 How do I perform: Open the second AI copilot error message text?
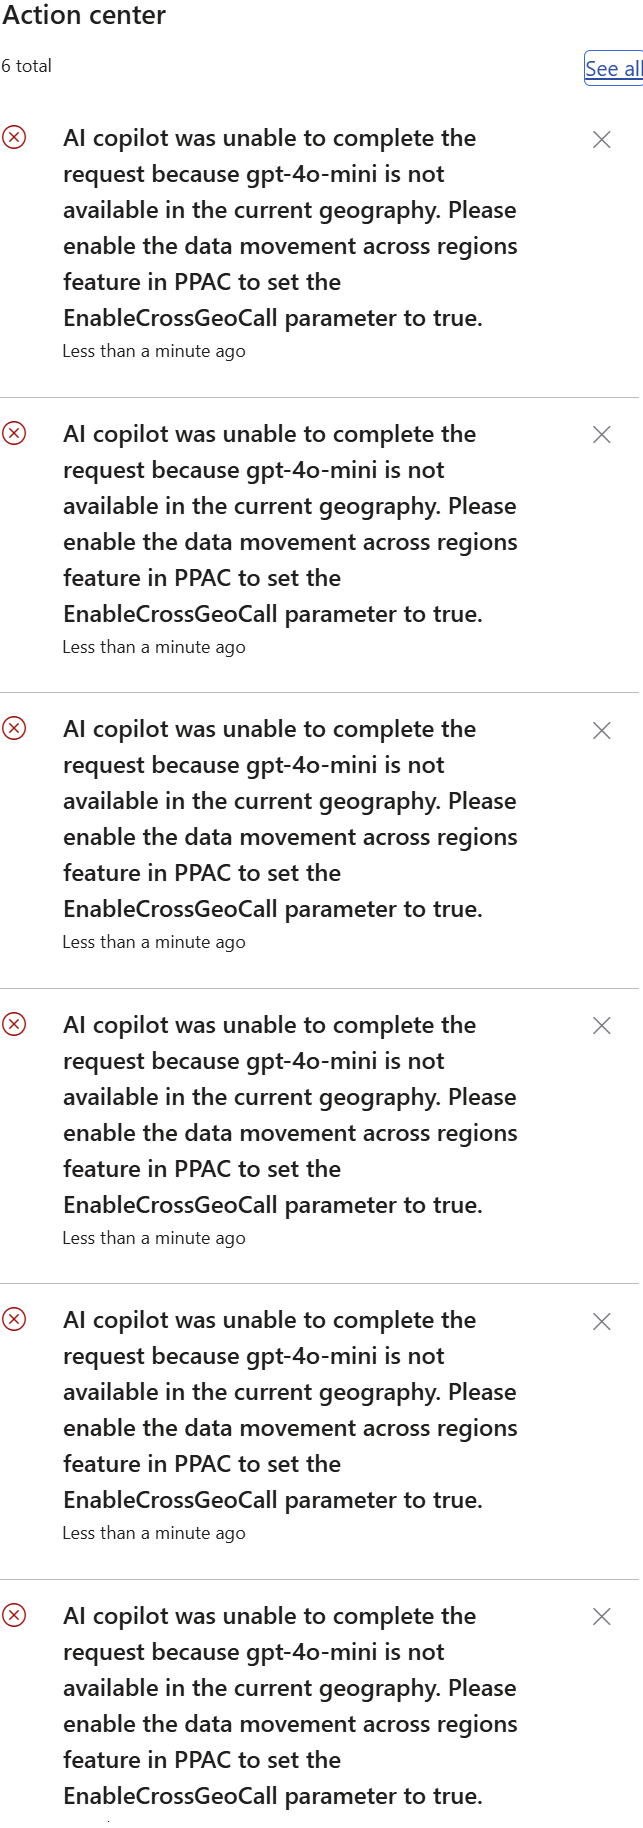[289, 524]
